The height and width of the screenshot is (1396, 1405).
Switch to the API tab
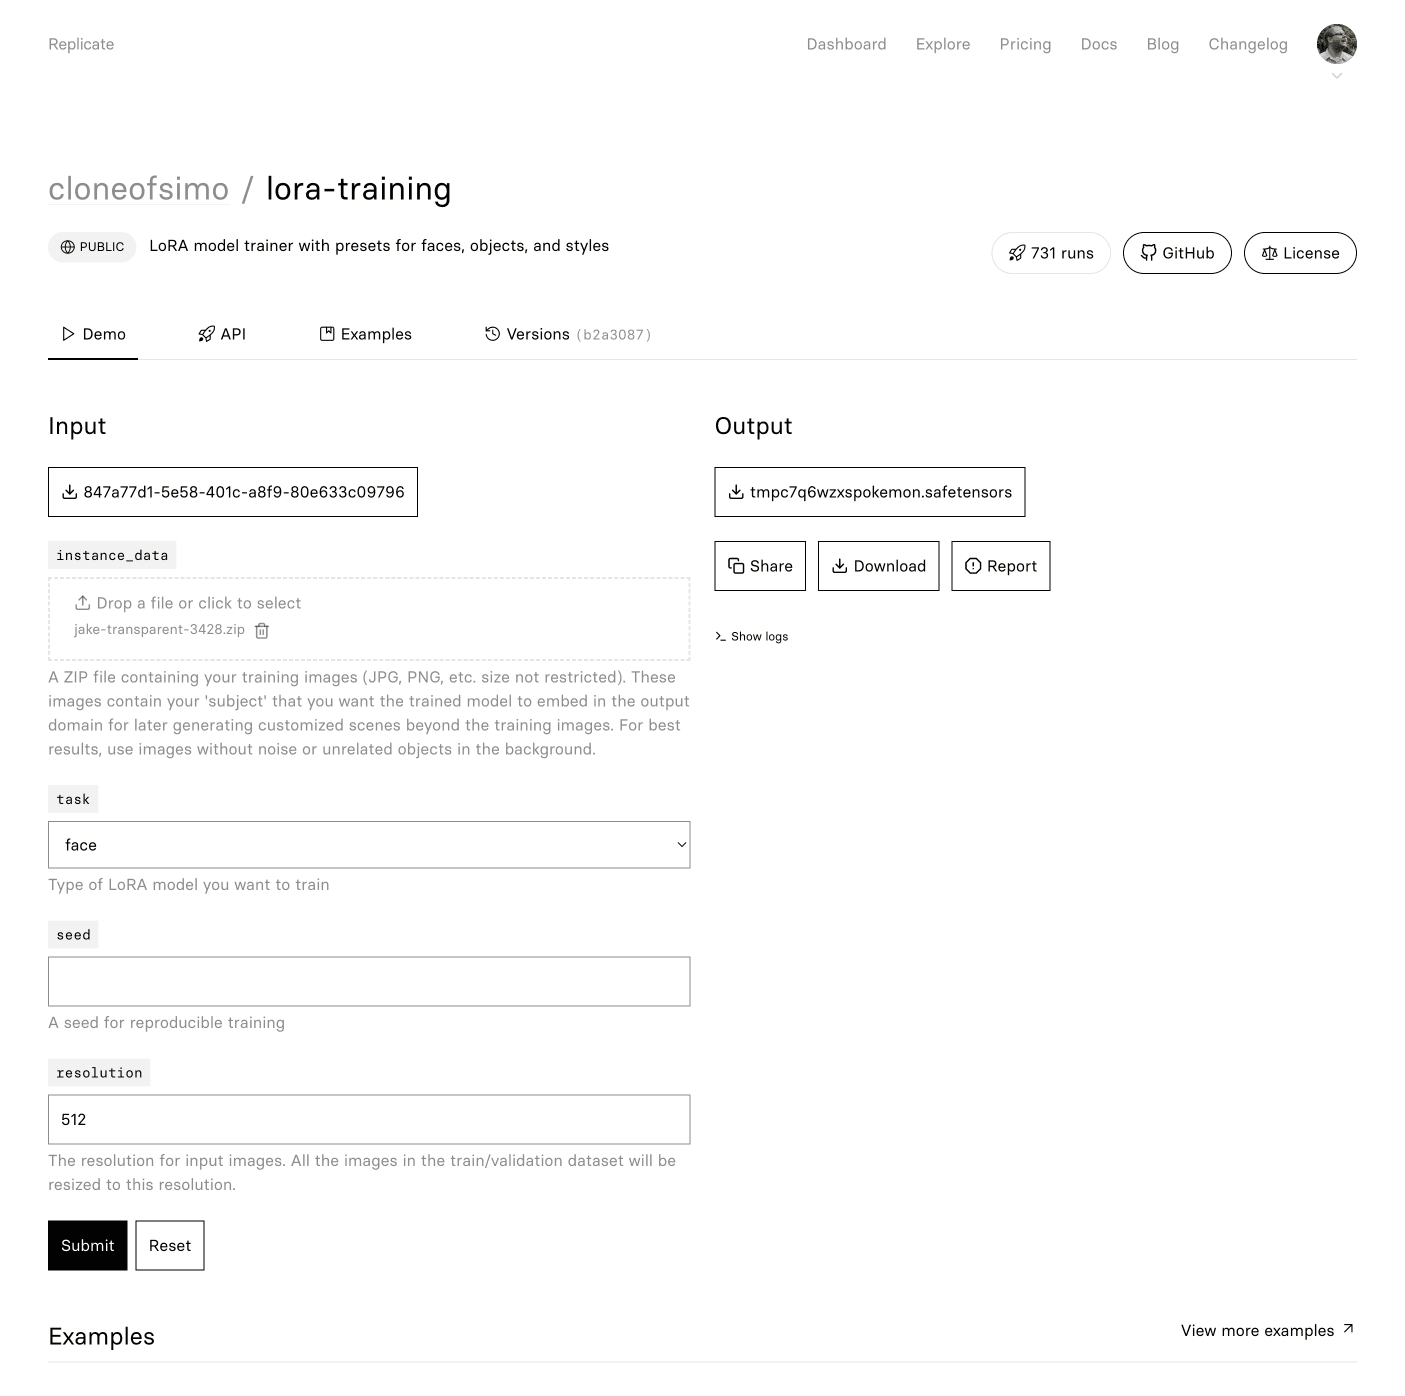(x=222, y=334)
